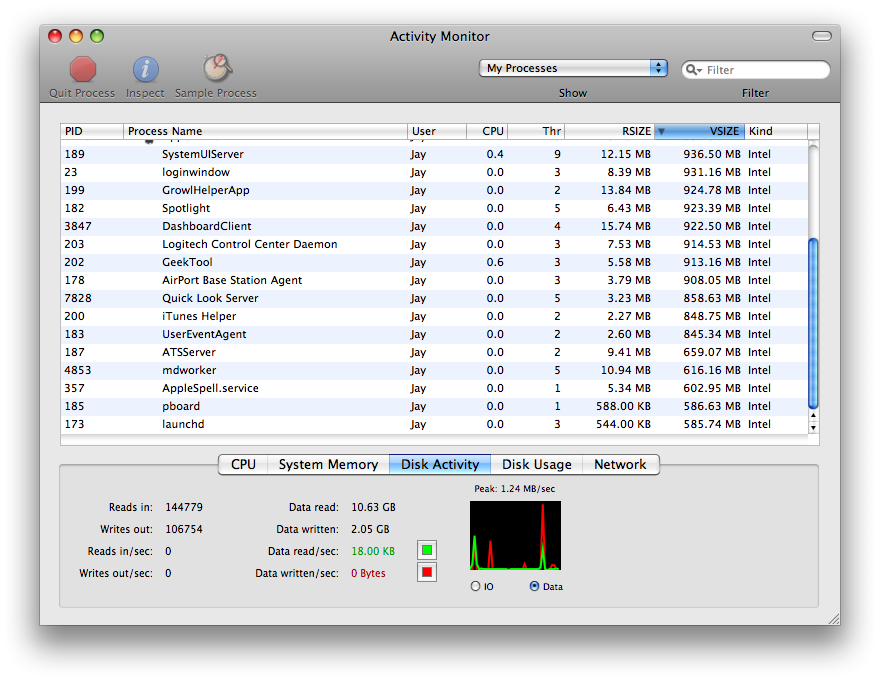Click the Data read value 10.63 GB

(x=373, y=507)
